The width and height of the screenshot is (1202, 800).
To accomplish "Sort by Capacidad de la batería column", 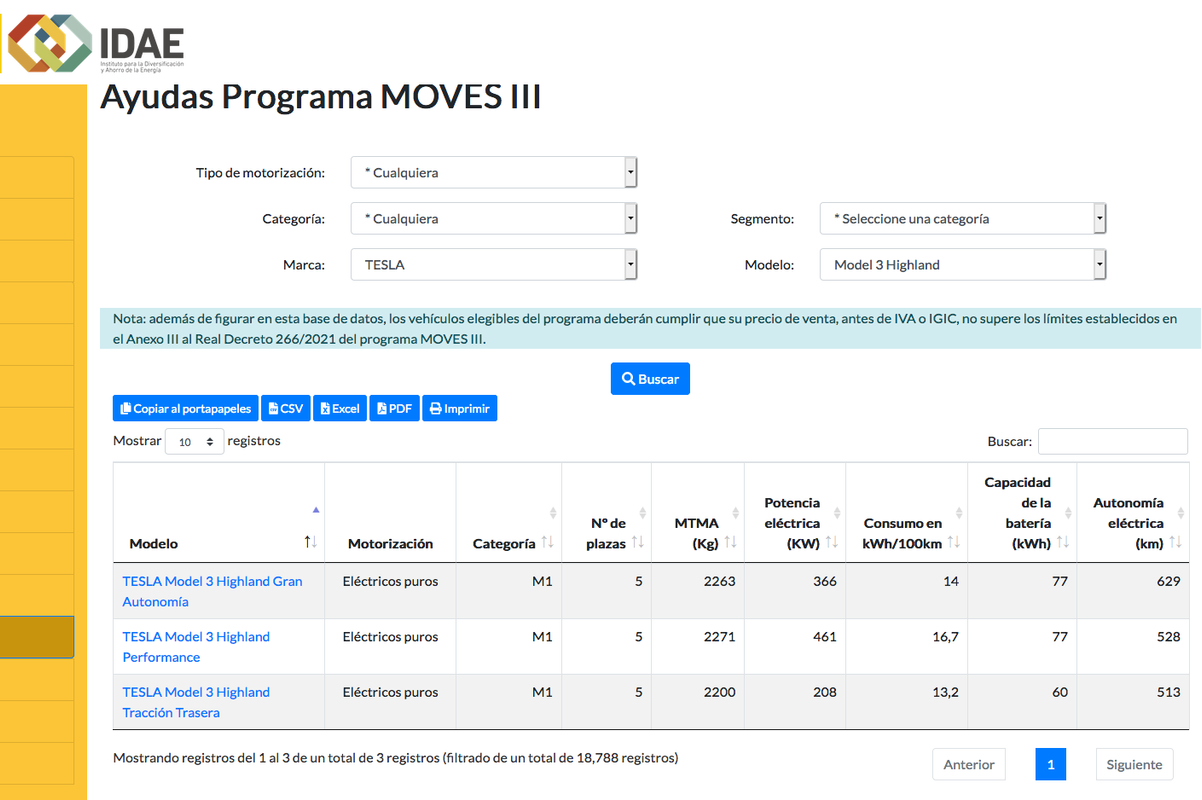I will pos(1022,512).
